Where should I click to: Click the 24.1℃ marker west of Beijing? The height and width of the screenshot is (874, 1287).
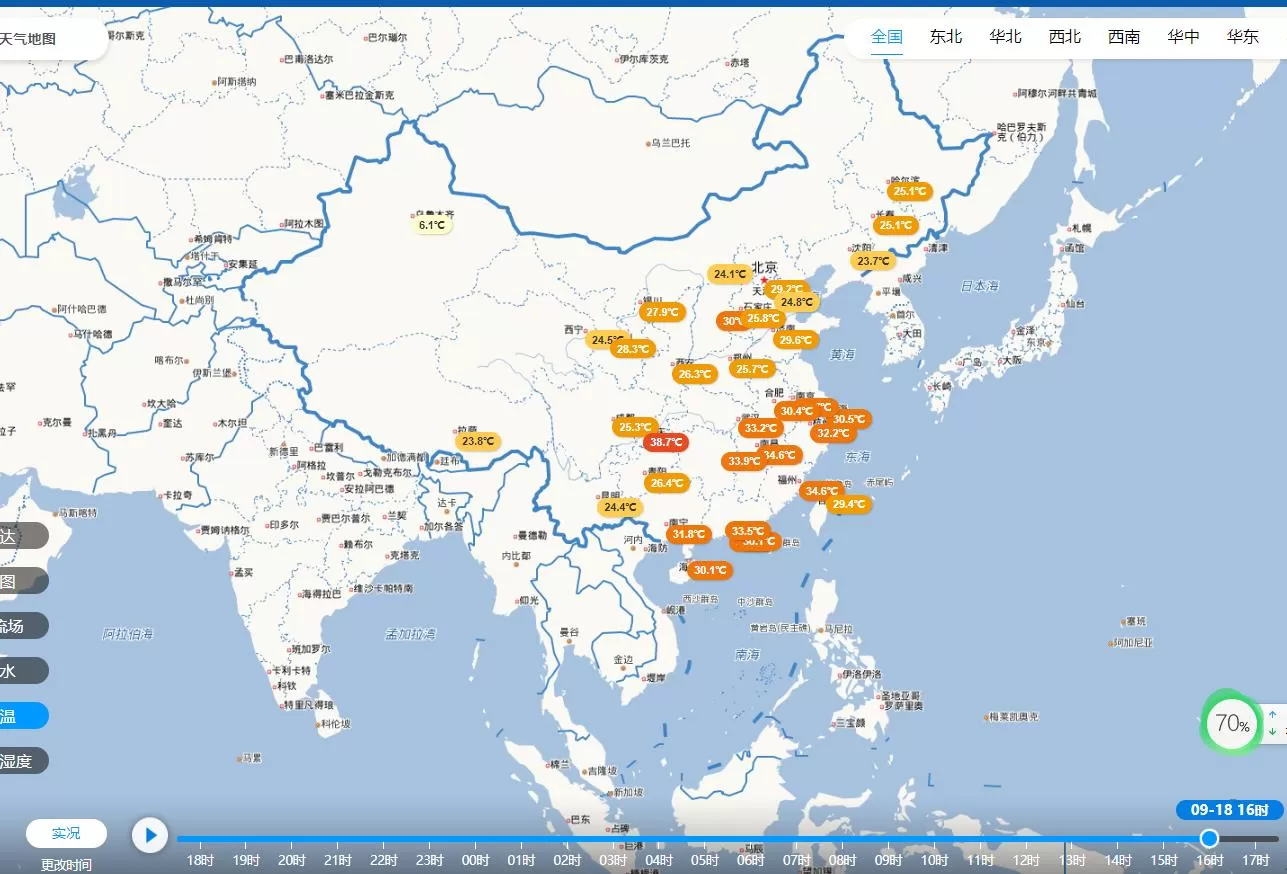pos(730,274)
